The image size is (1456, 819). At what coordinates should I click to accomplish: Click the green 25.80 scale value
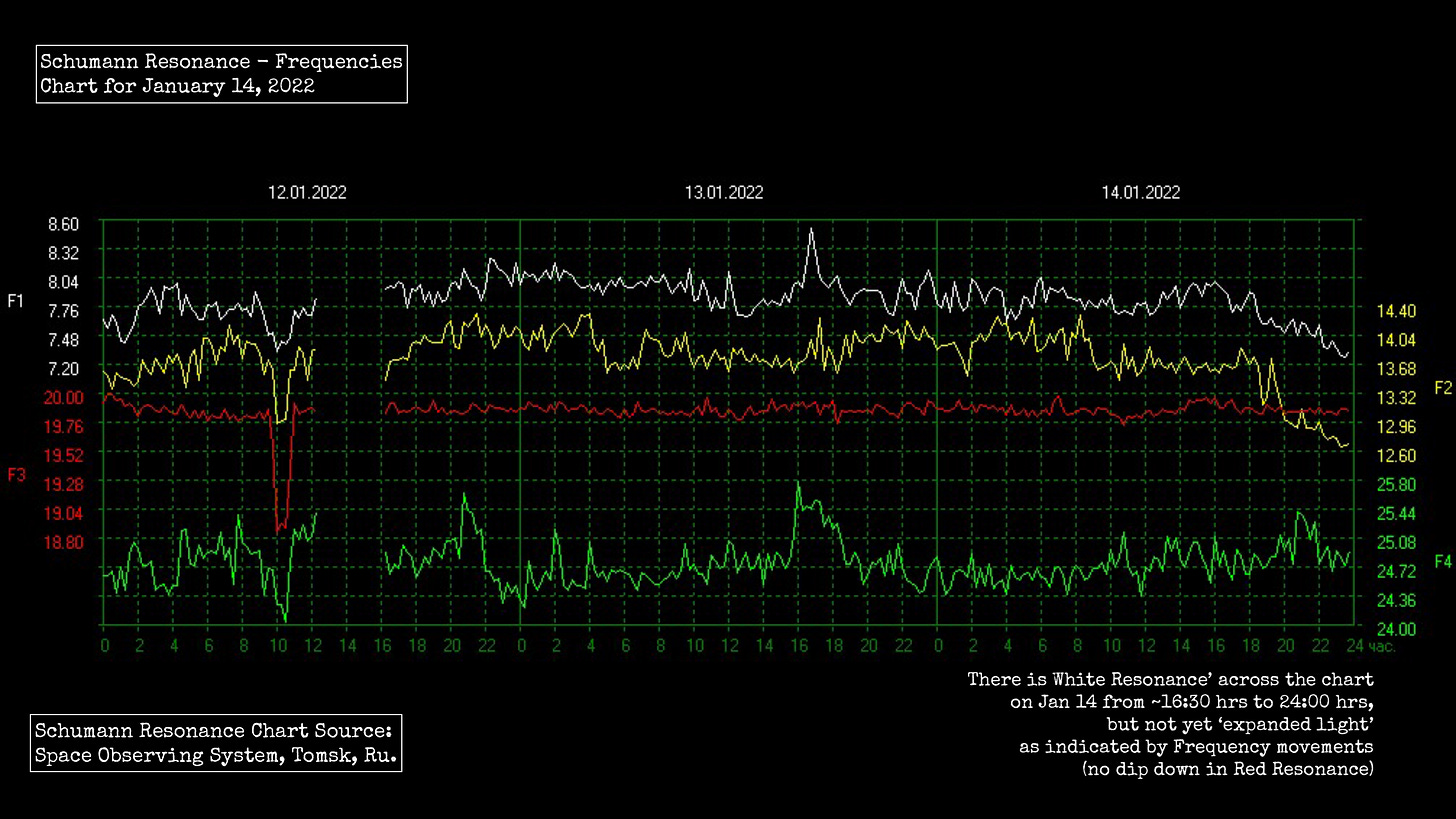coord(1396,484)
